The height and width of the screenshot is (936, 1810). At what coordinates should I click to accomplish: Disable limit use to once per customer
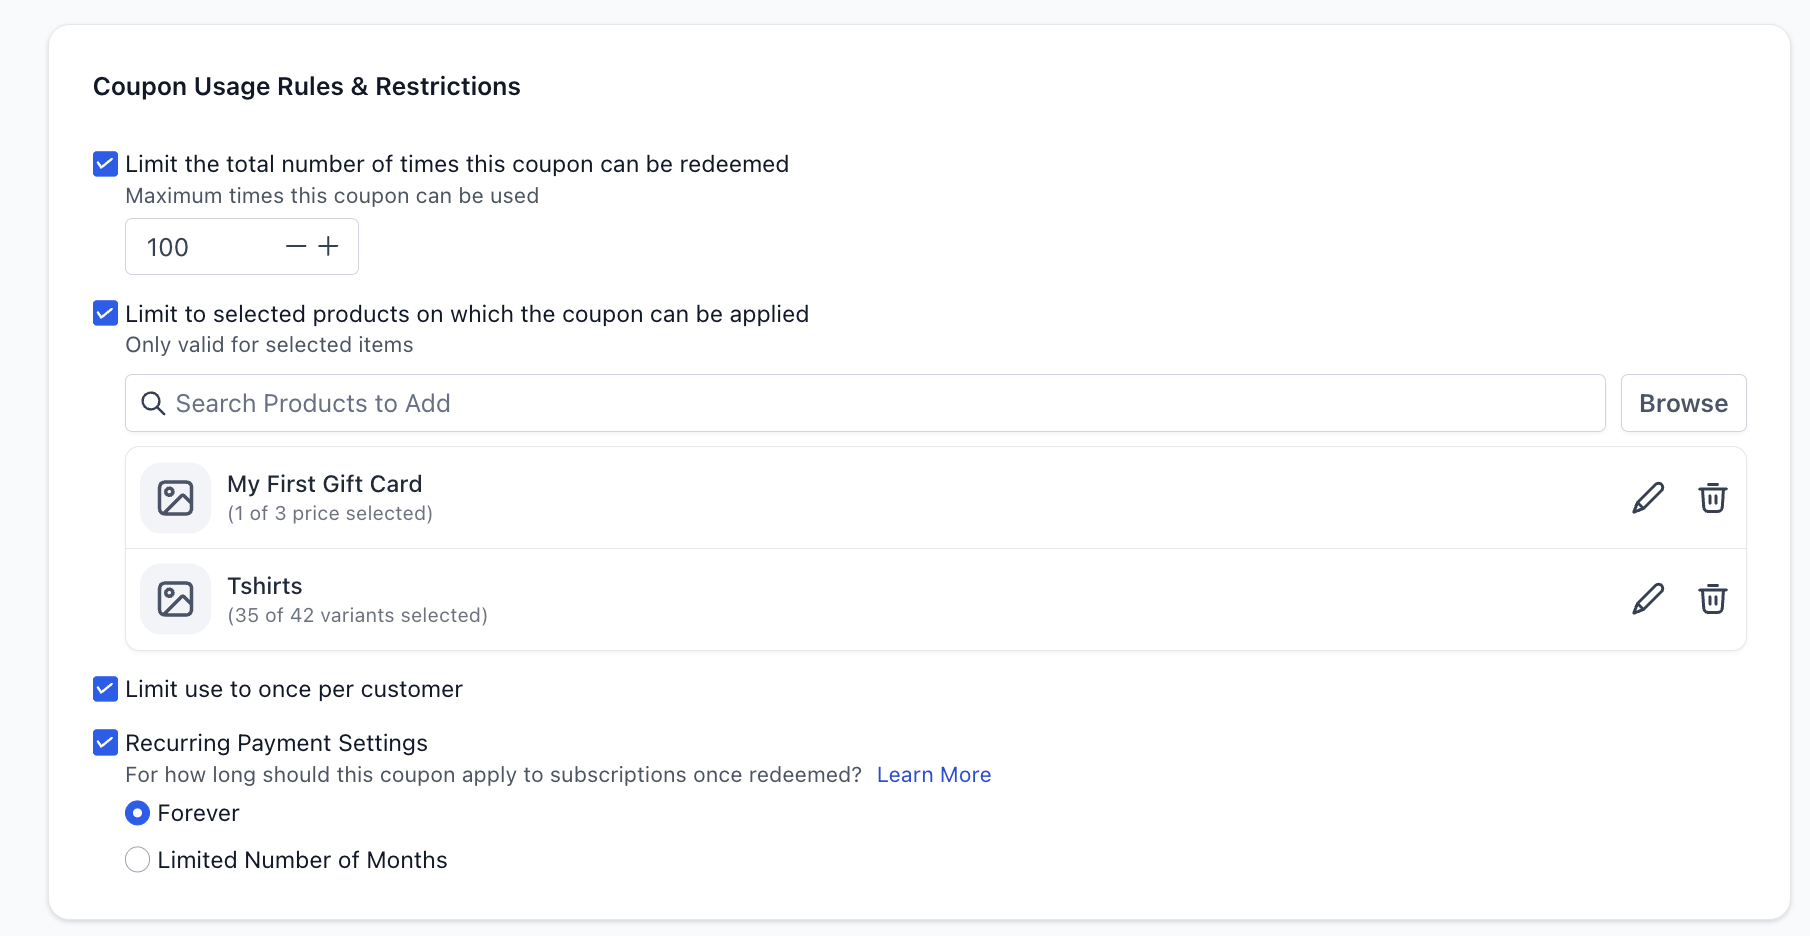click(x=105, y=689)
